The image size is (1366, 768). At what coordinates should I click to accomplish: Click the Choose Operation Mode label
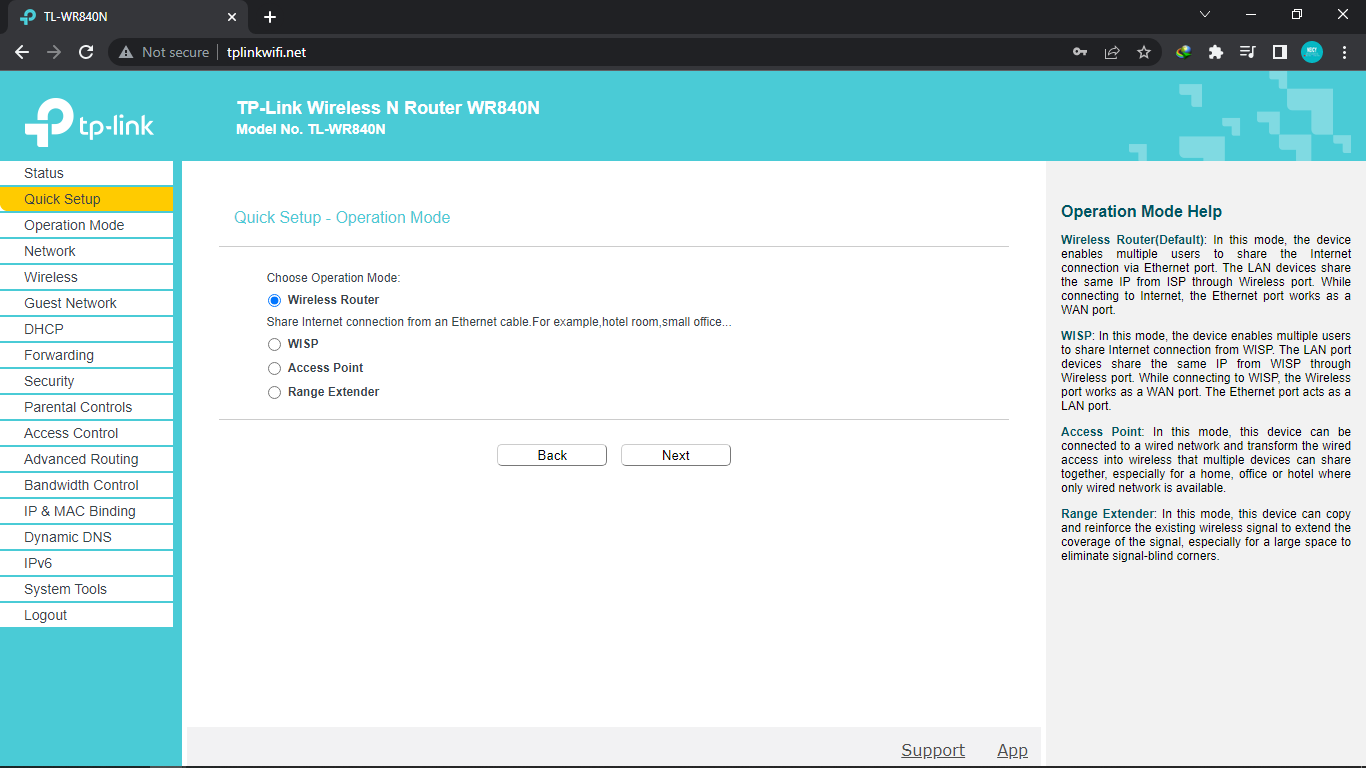click(333, 278)
